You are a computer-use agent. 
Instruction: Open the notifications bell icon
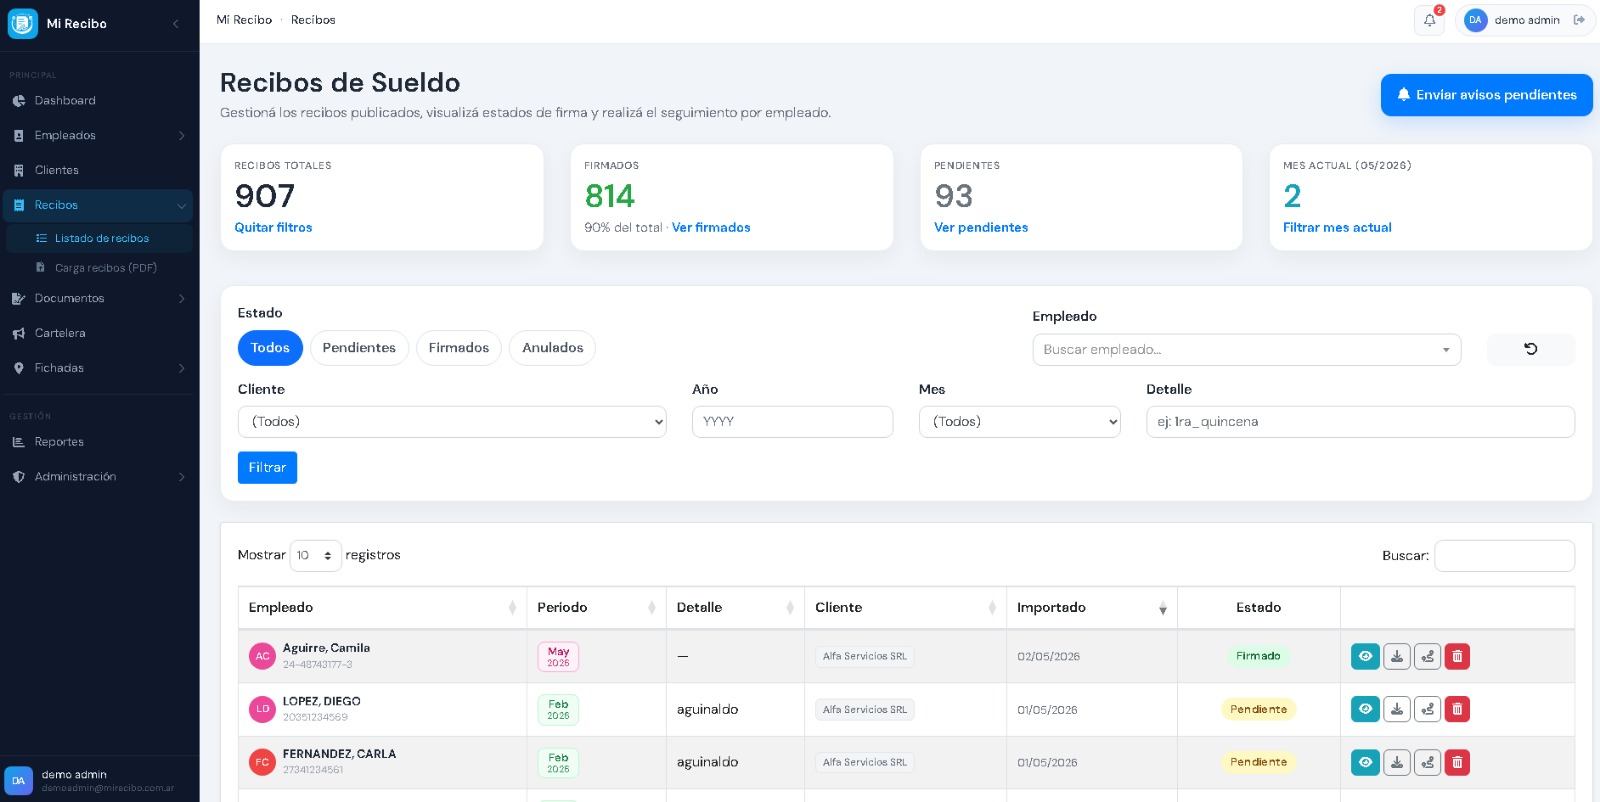[x=1430, y=20]
